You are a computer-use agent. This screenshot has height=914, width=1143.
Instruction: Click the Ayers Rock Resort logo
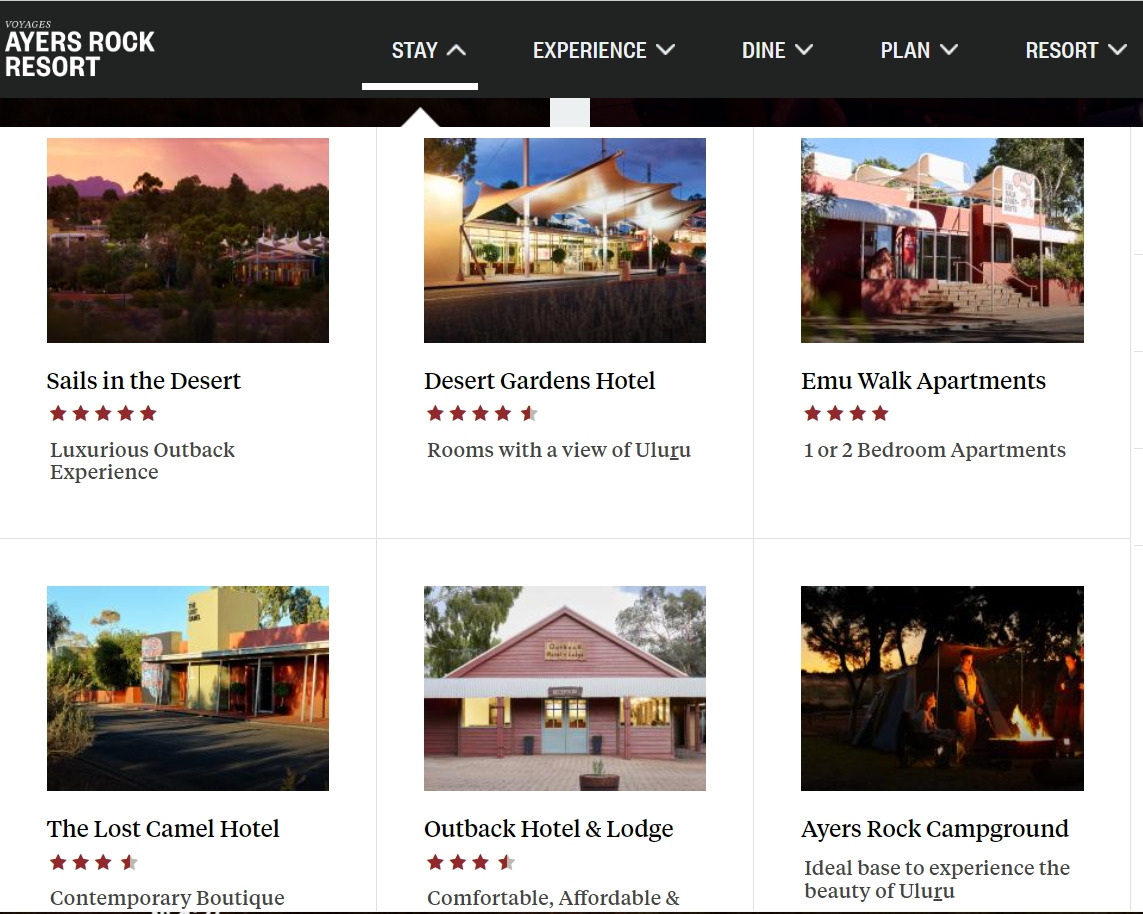[79, 49]
